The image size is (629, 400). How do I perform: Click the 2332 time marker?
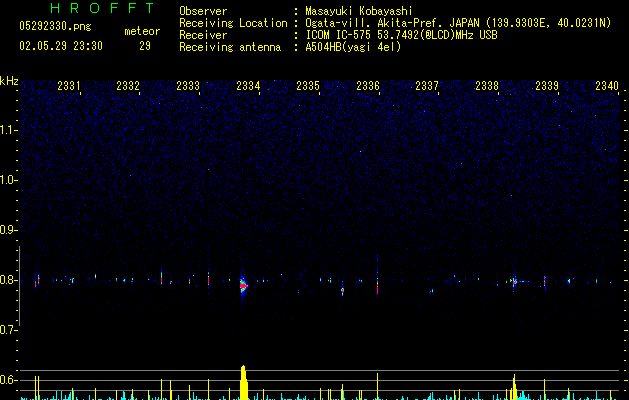point(128,86)
